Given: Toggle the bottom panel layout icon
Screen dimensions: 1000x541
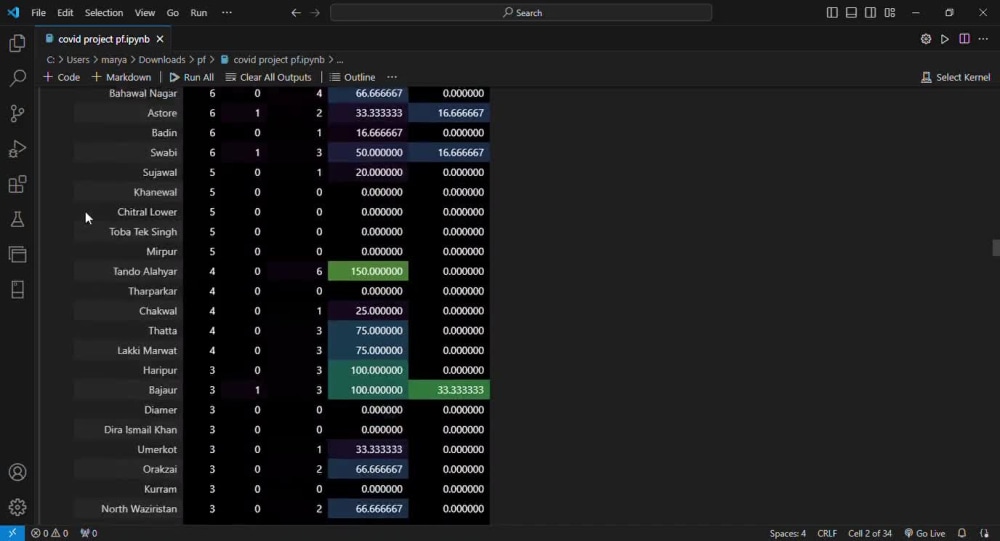Looking at the screenshot, I should 851,13.
